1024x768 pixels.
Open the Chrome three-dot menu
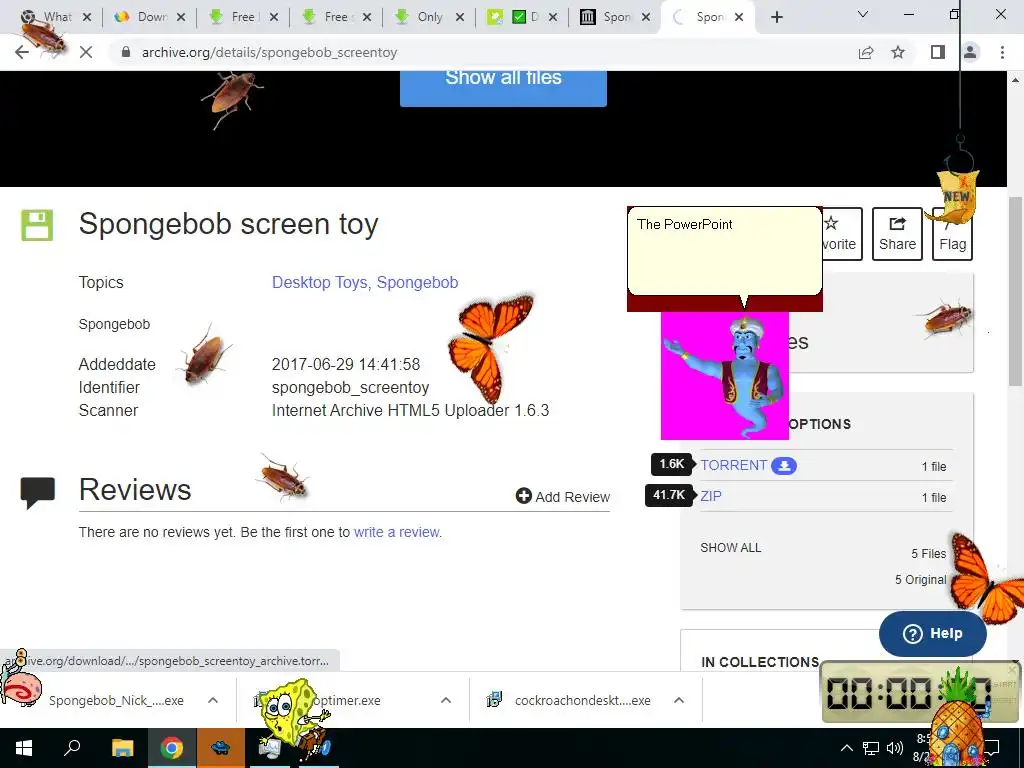point(1002,52)
